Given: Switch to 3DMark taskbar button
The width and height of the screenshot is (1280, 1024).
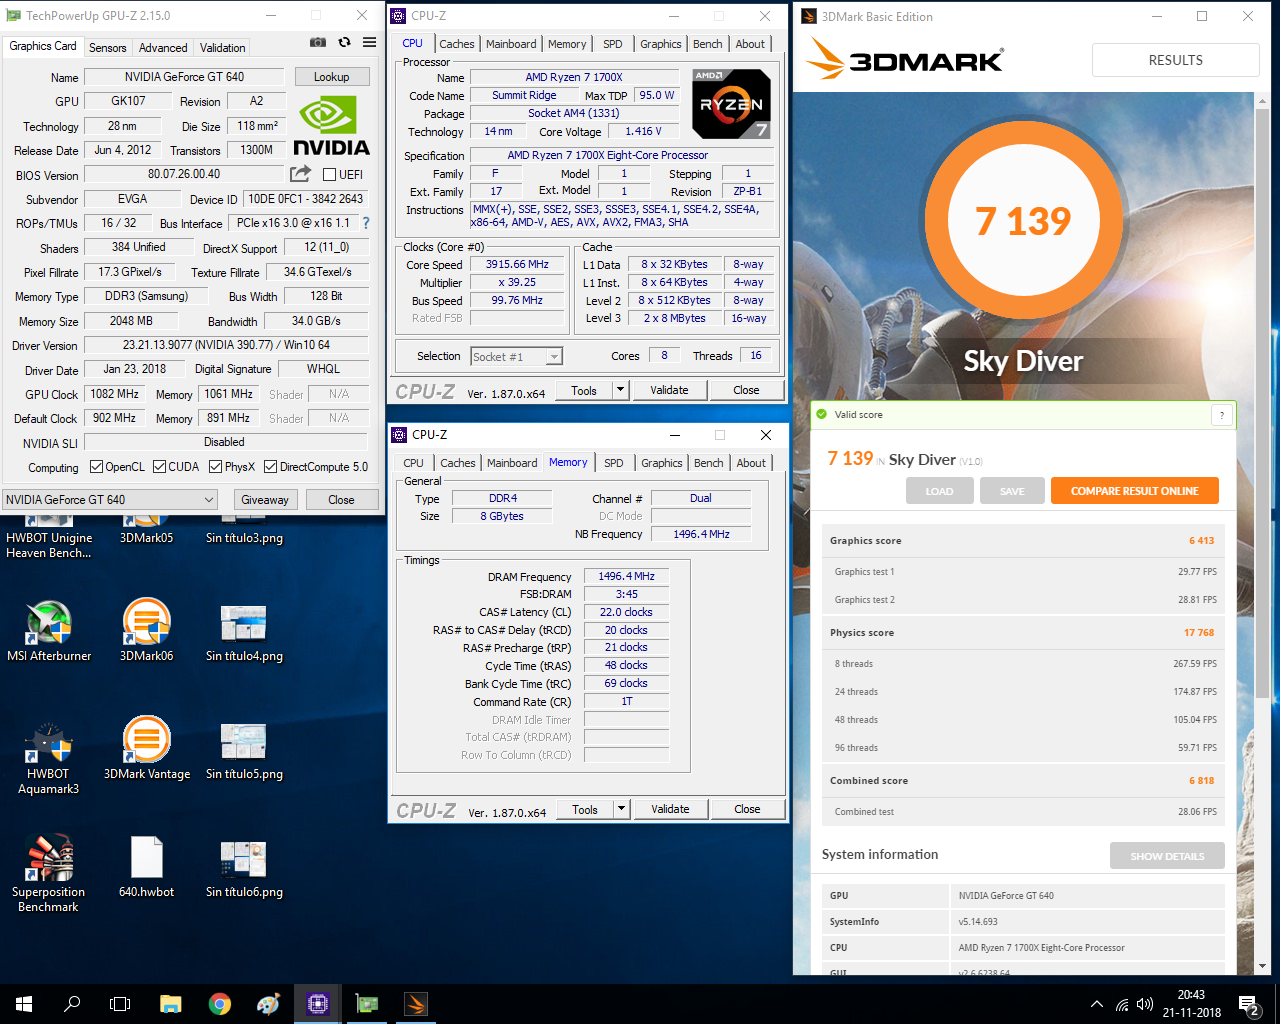Looking at the screenshot, I should click(416, 1004).
